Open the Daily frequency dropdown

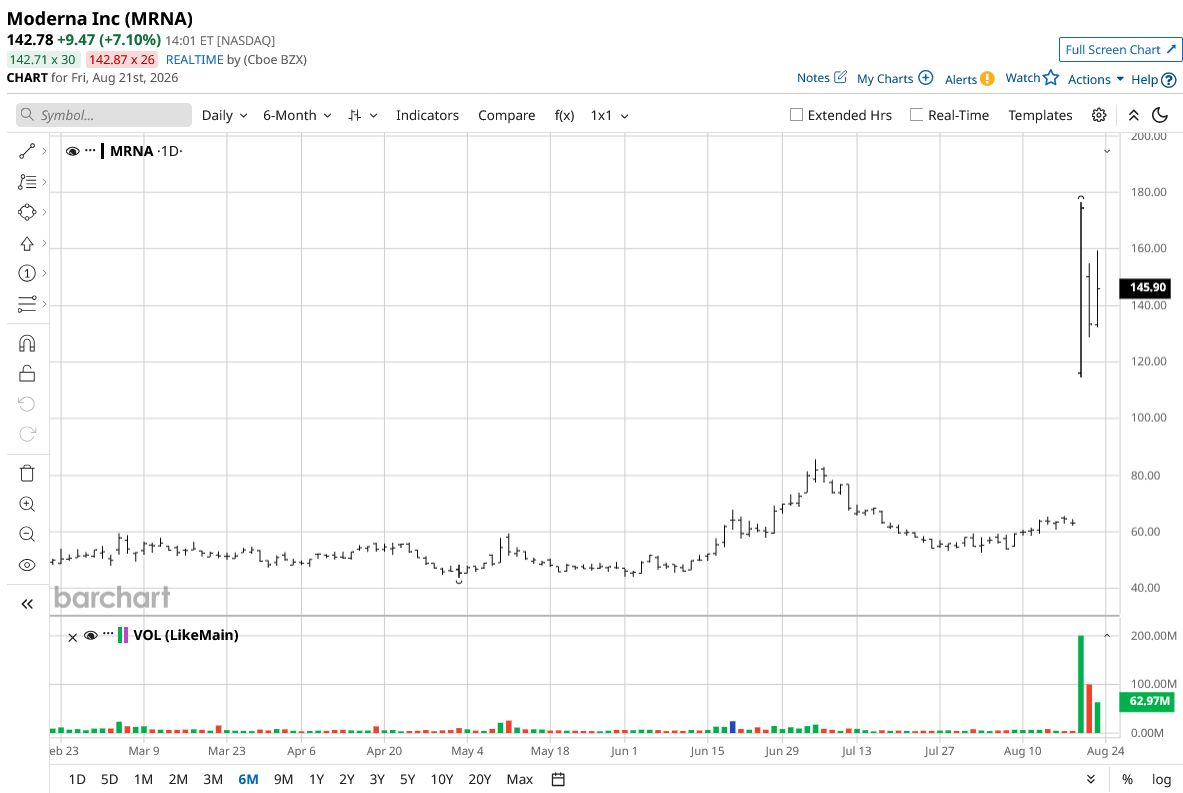[224, 115]
